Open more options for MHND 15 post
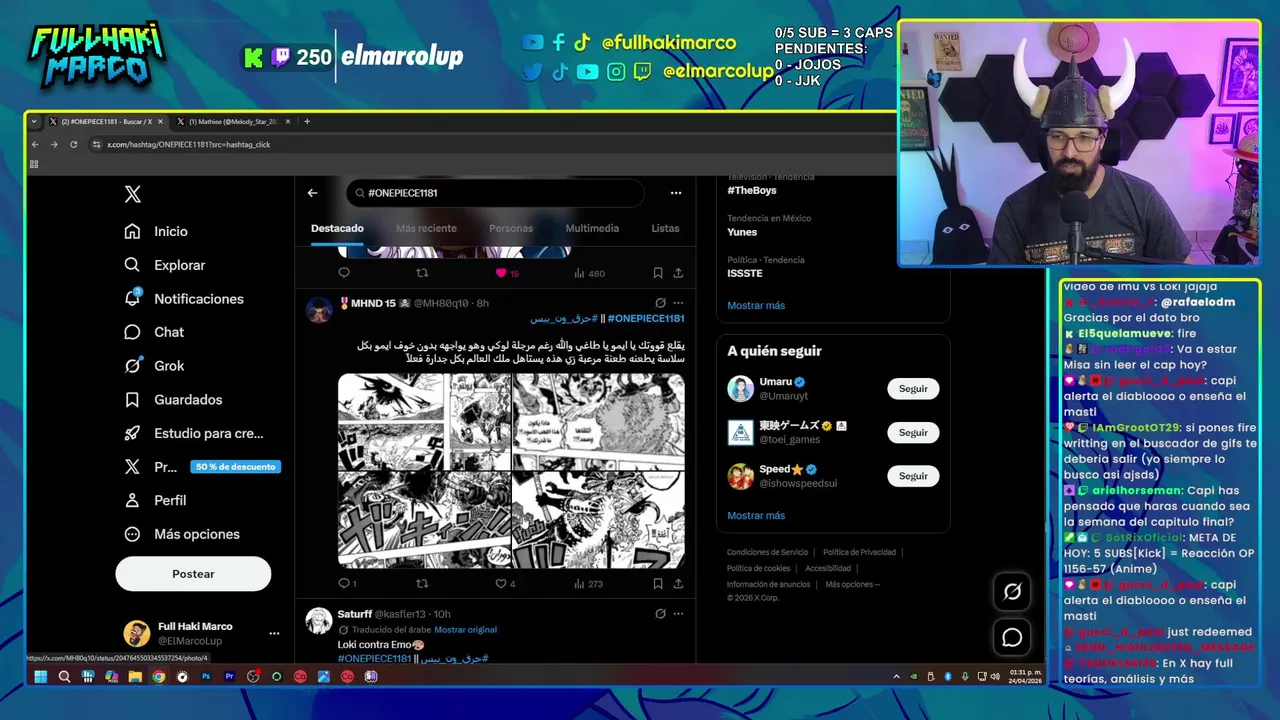Screen dimensions: 1280x720 click(678, 303)
